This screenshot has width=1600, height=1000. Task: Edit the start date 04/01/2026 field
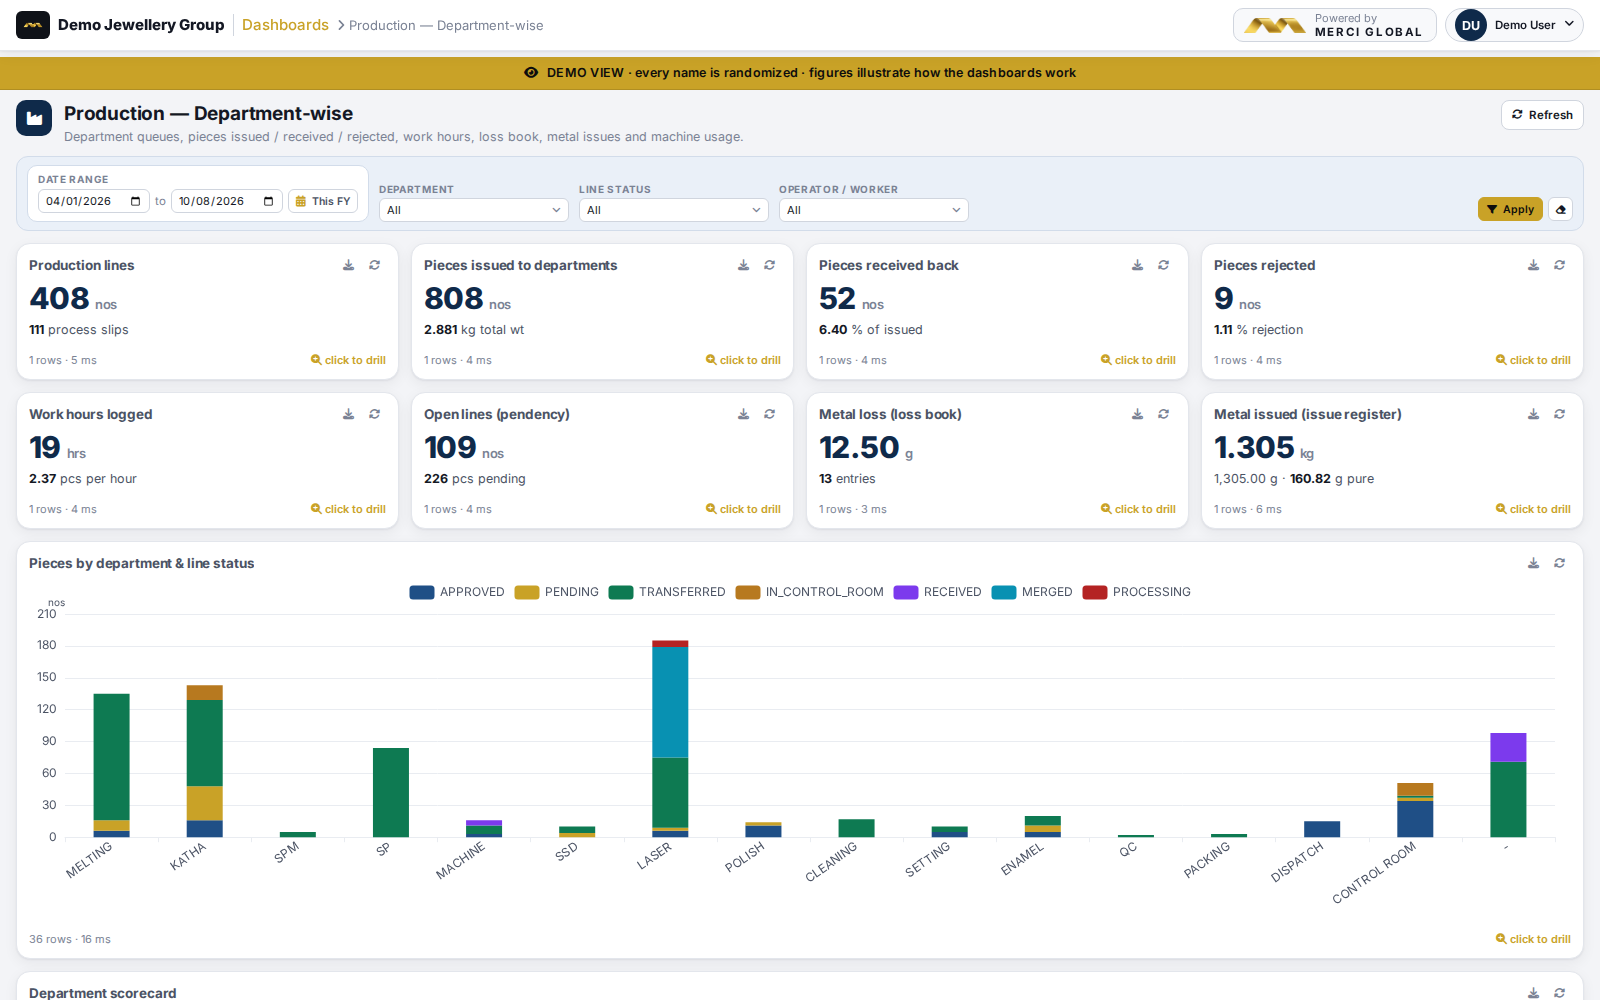[x=94, y=201]
